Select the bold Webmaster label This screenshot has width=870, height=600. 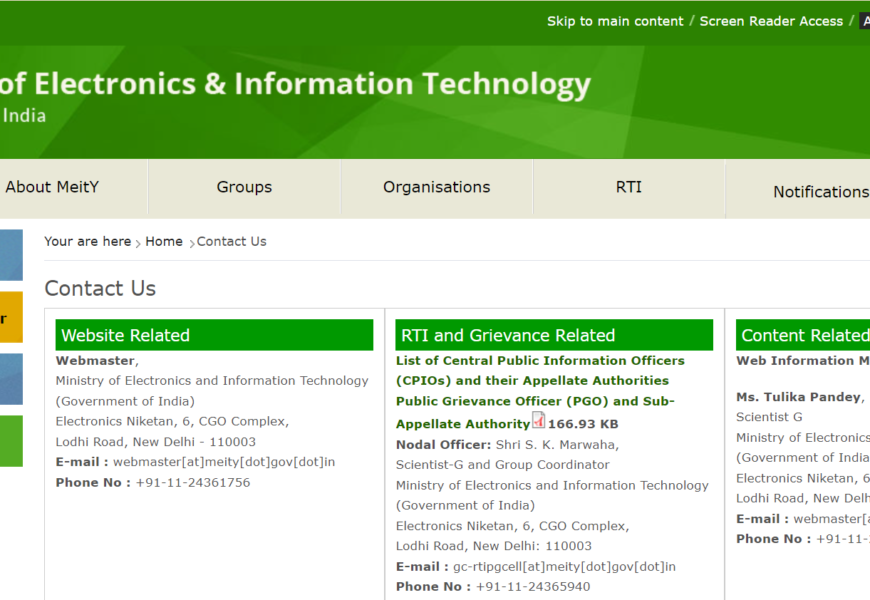[x=95, y=361]
